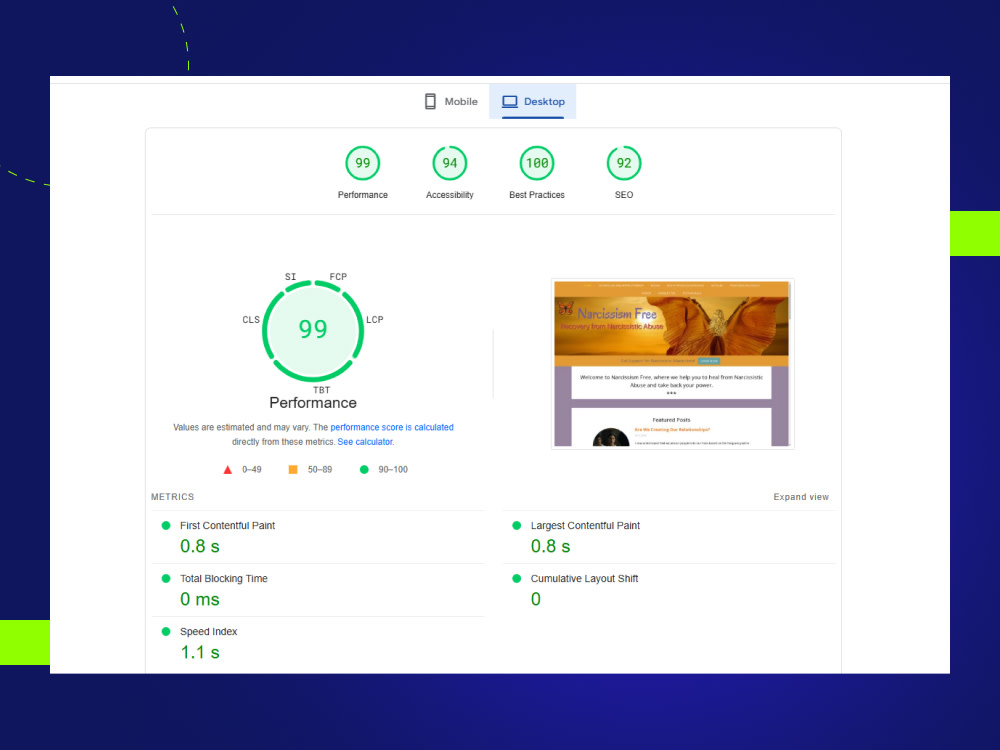The width and height of the screenshot is (1000, 750).
Task: Click the METRICS section heading
Action: (x=172, y=497)
